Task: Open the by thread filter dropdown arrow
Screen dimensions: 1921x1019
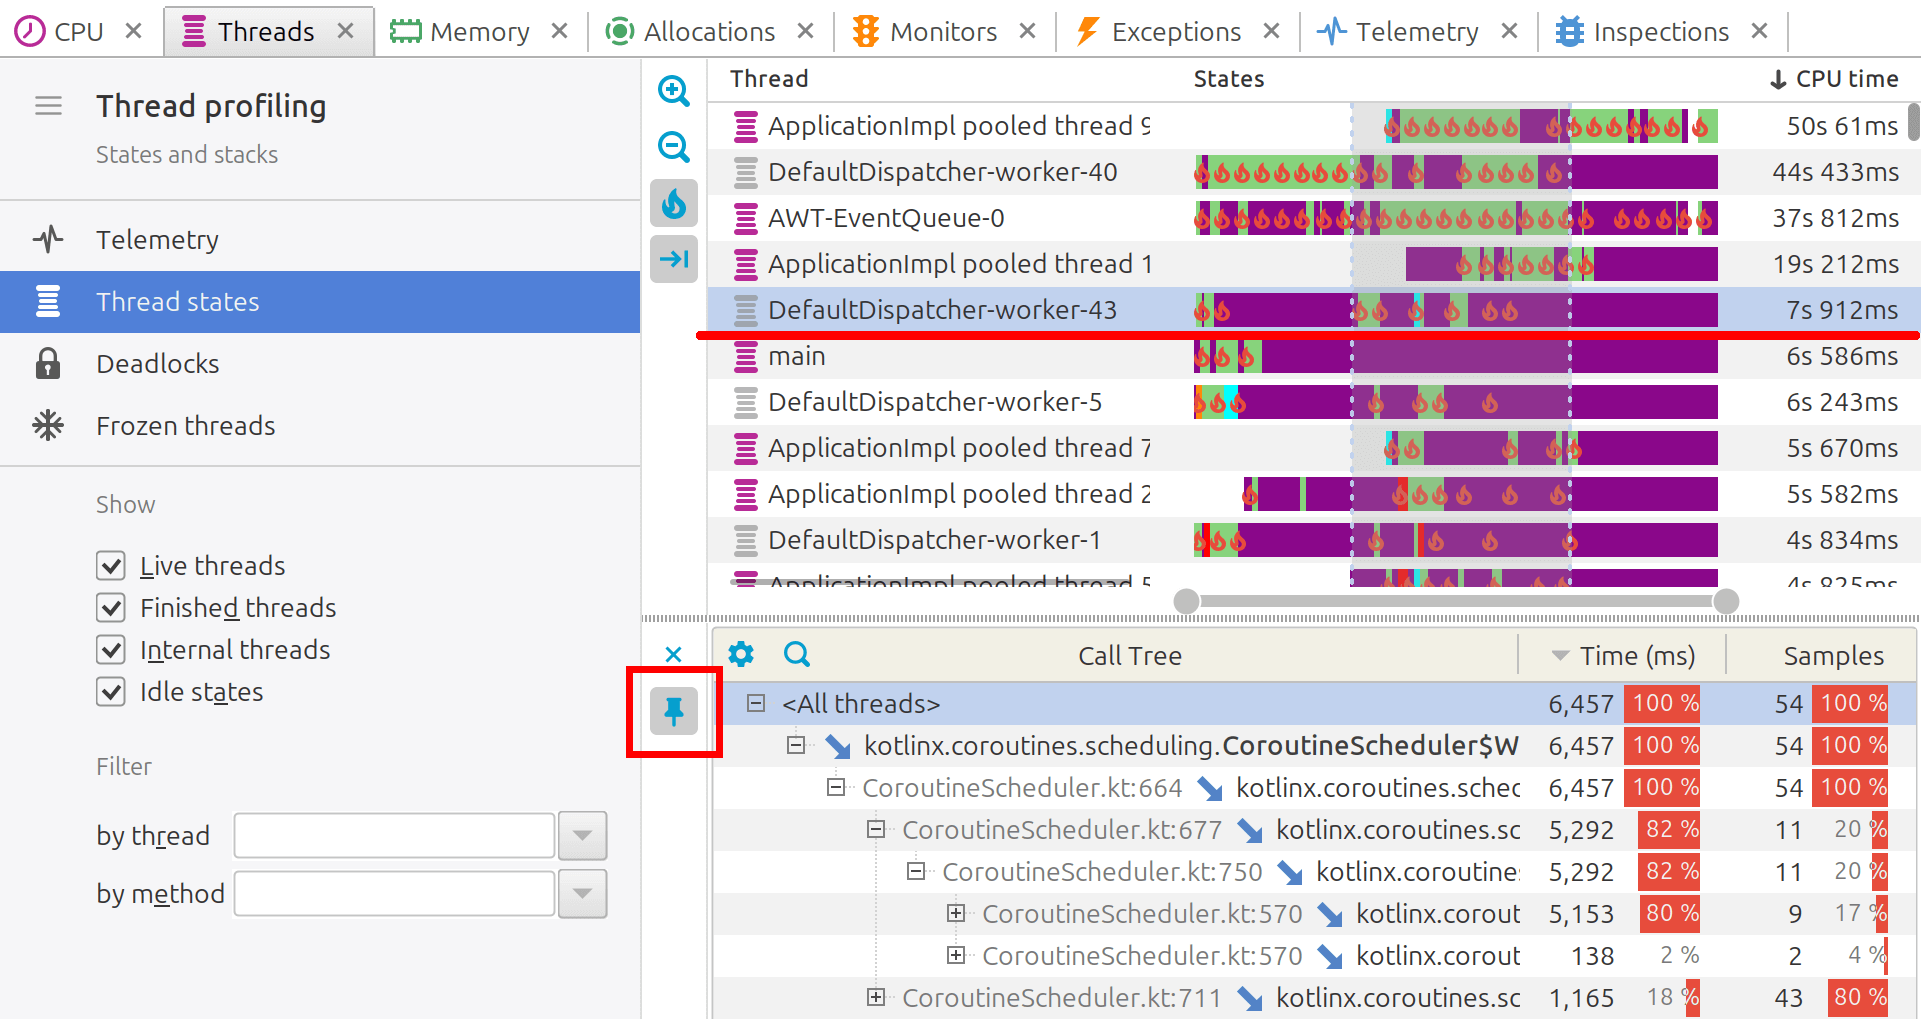Action: [582, 835]
